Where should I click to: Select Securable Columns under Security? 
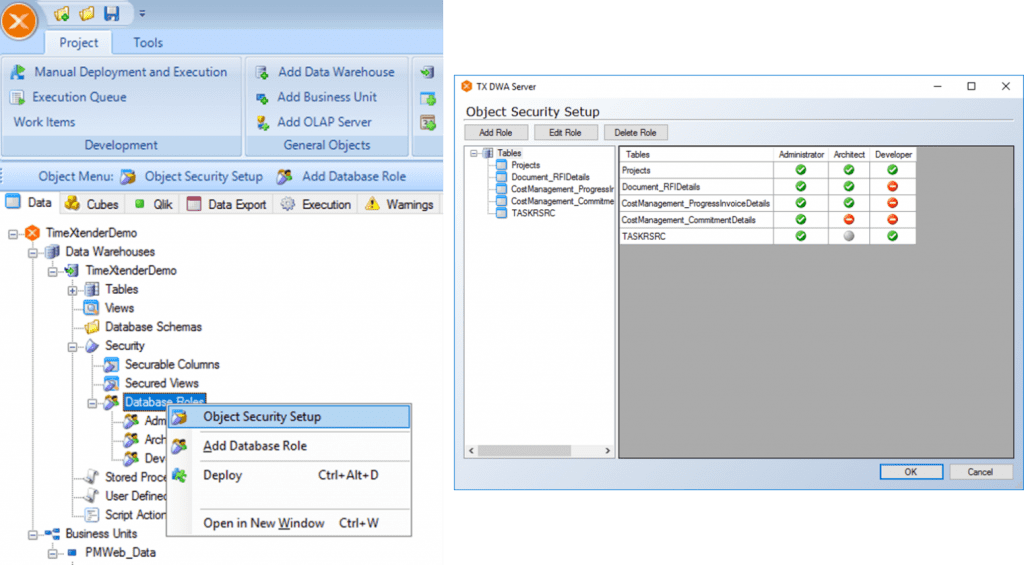[x=172, y=364]
